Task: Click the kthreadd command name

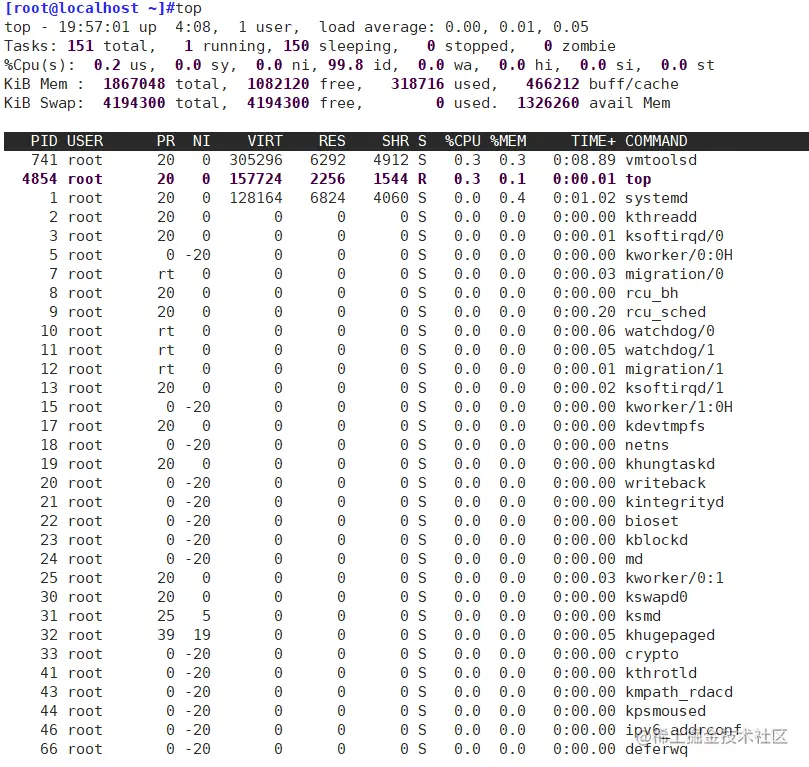Action: (x=661, y=217)
